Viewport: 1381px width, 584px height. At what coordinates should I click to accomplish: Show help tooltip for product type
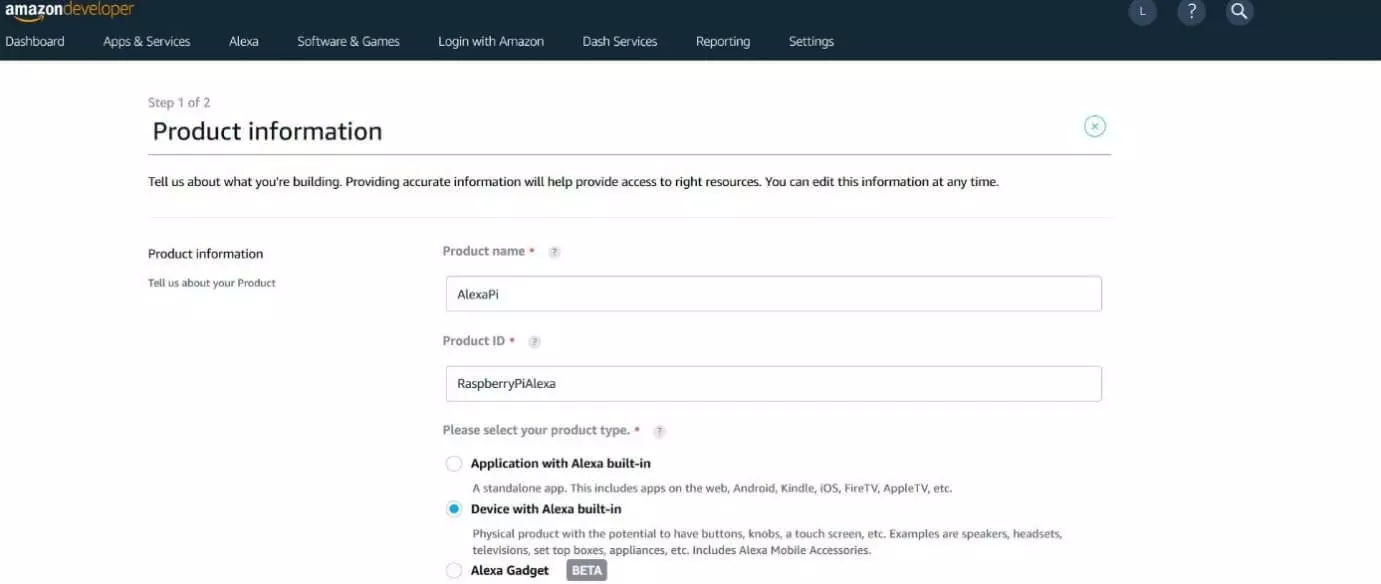[659, 432]
